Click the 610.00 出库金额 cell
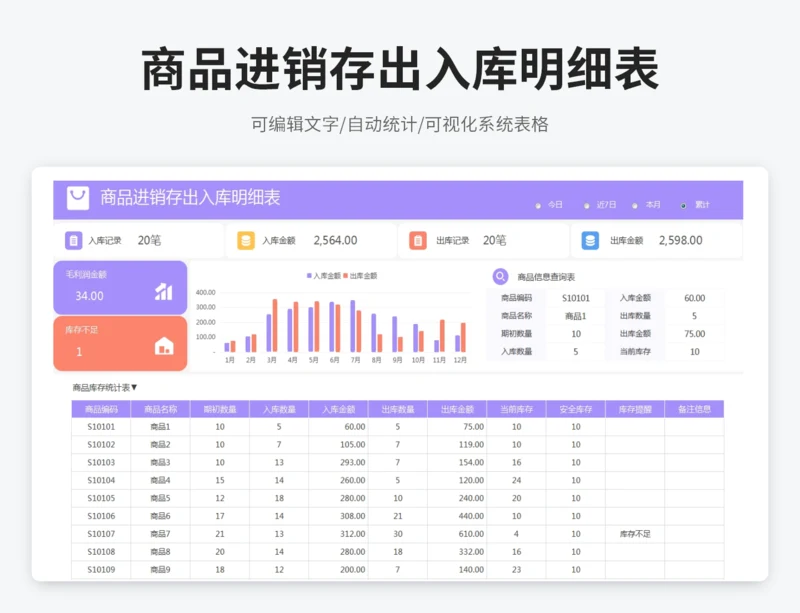 pos(457,534)
